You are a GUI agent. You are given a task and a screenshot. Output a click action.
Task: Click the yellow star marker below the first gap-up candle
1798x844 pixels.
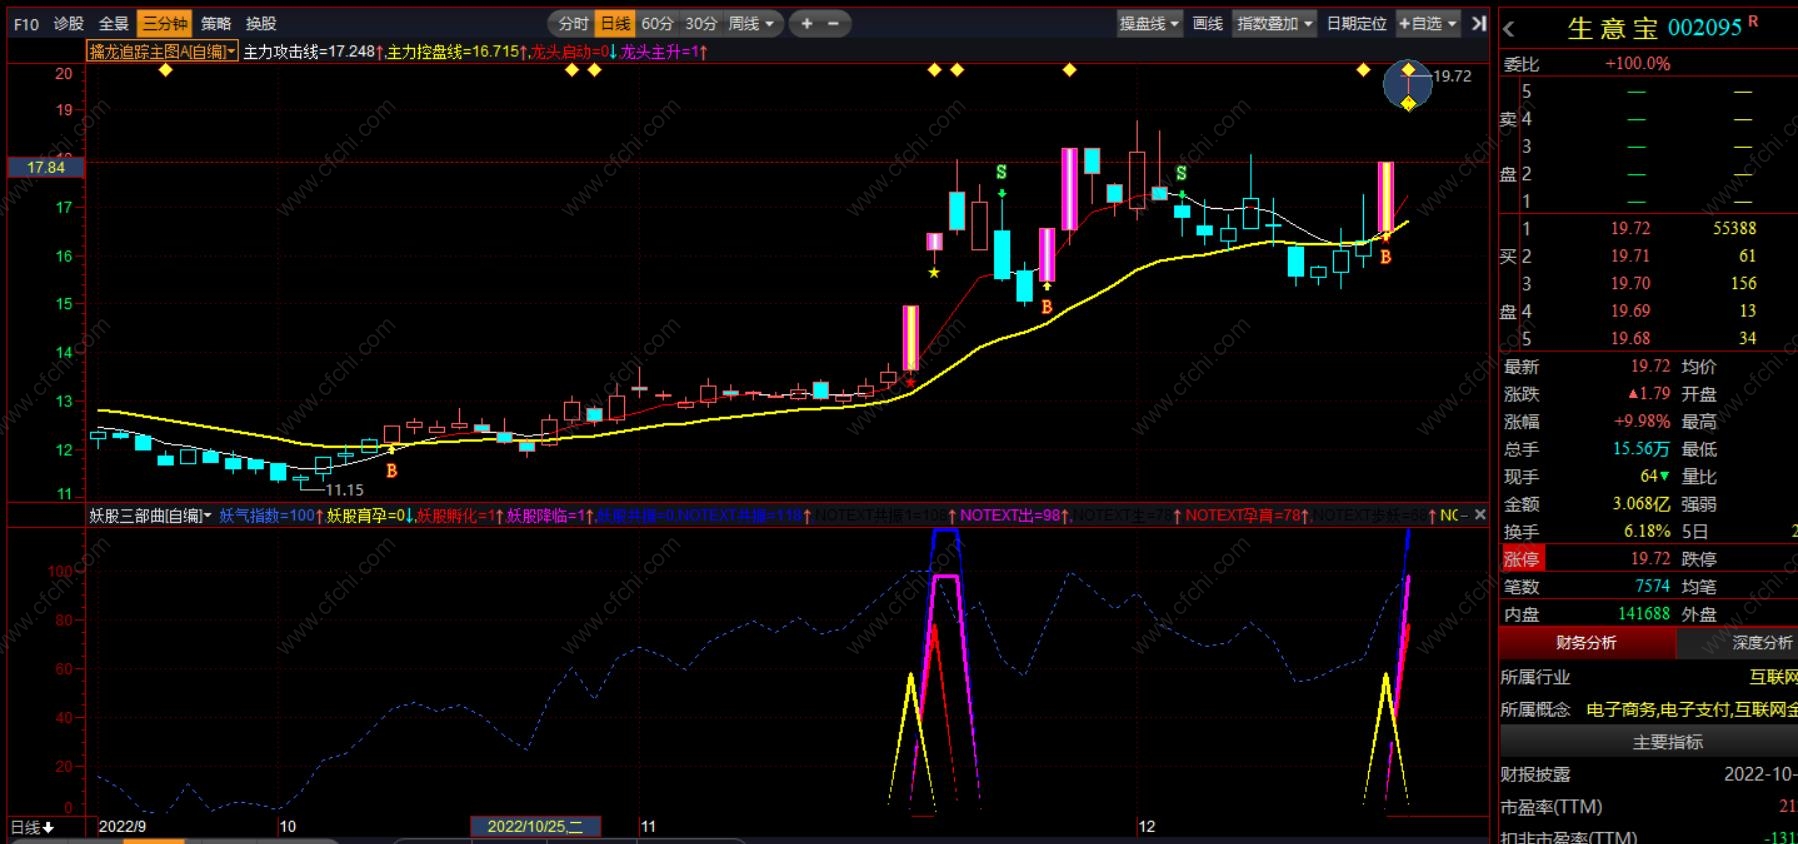tap(934, 272)
